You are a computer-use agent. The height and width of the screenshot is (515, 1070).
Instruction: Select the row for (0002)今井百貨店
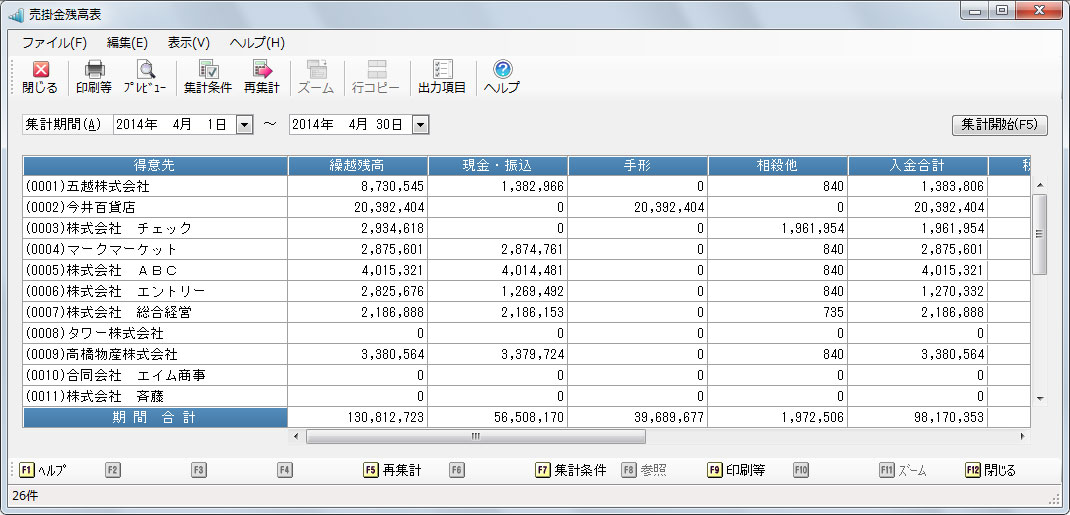(155, 207)
